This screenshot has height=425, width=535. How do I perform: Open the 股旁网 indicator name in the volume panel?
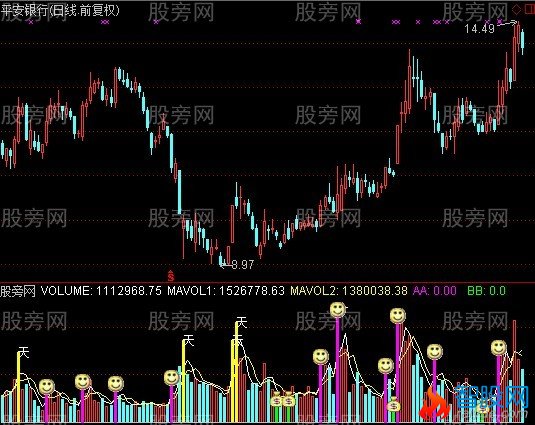click(18, 291)
